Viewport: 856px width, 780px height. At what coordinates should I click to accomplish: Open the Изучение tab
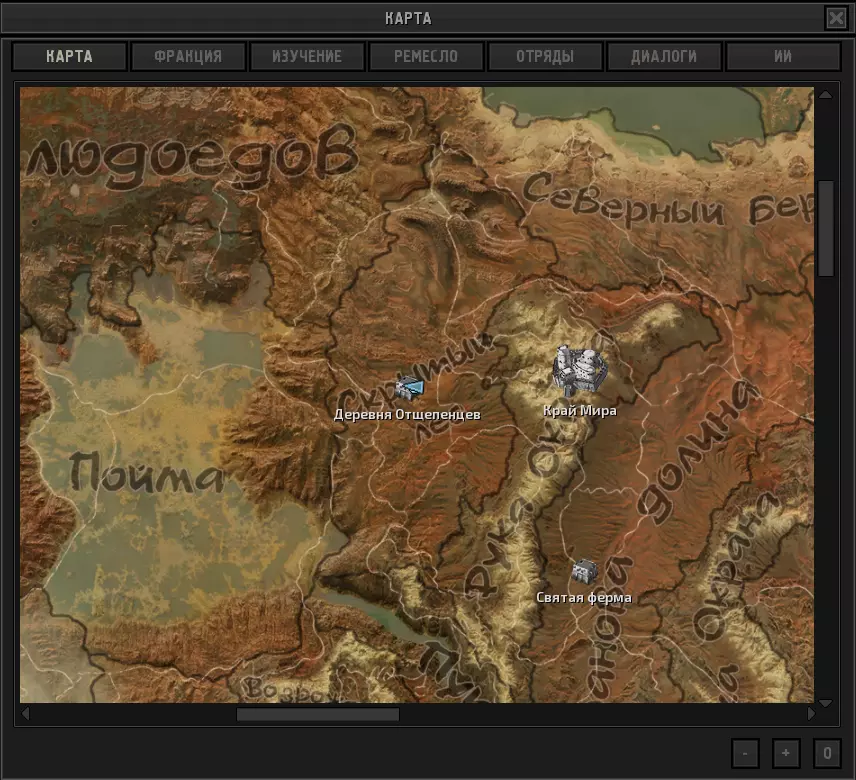tap(307, 56)
